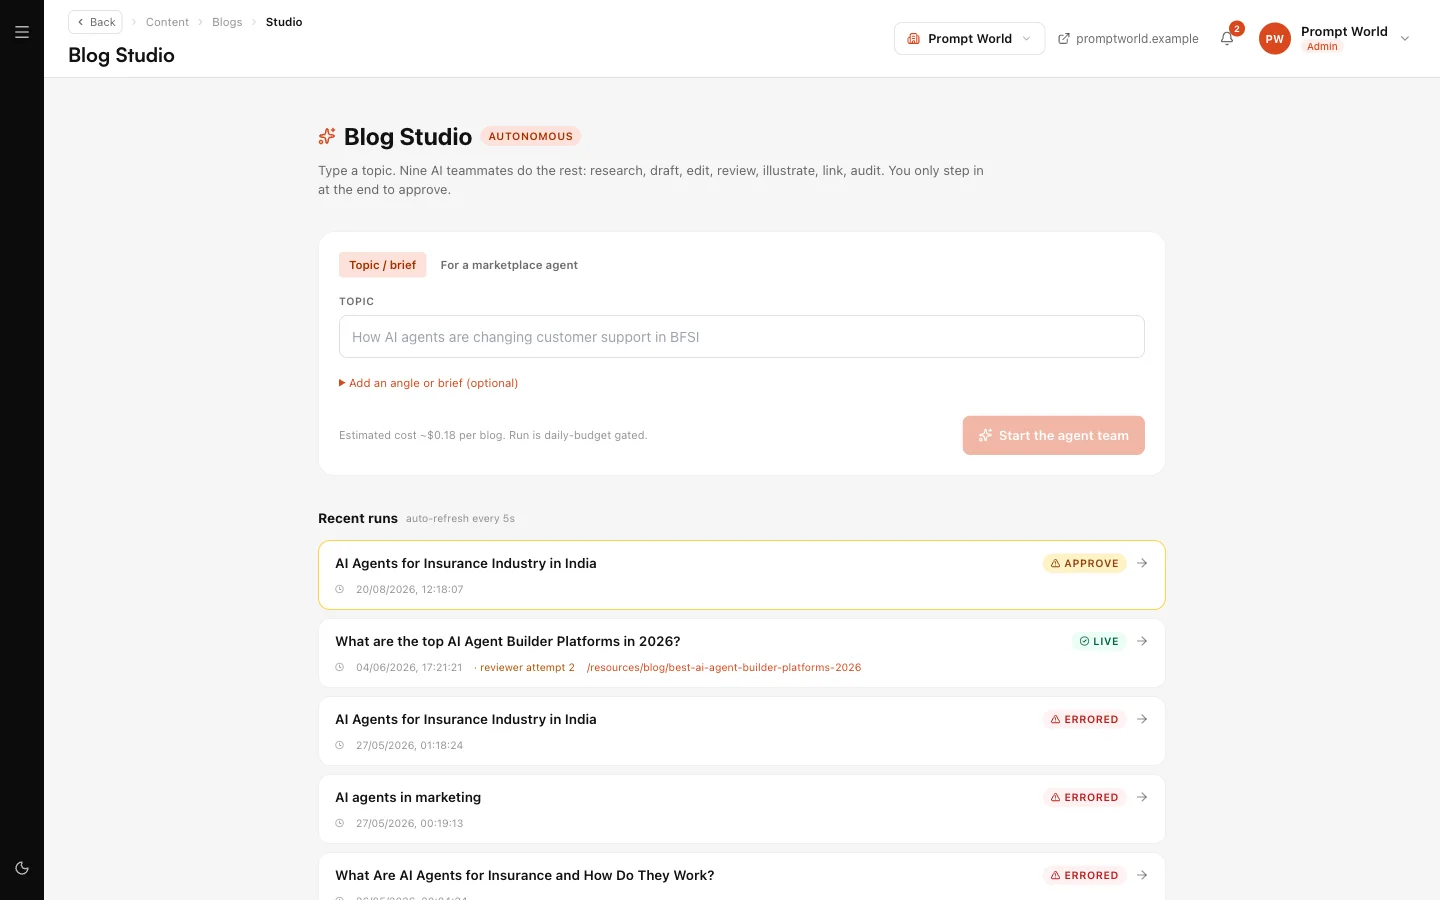1440x900 pixels.
Task: Open arrow for top AI Agent Builder run
Action: [1142, 641]
